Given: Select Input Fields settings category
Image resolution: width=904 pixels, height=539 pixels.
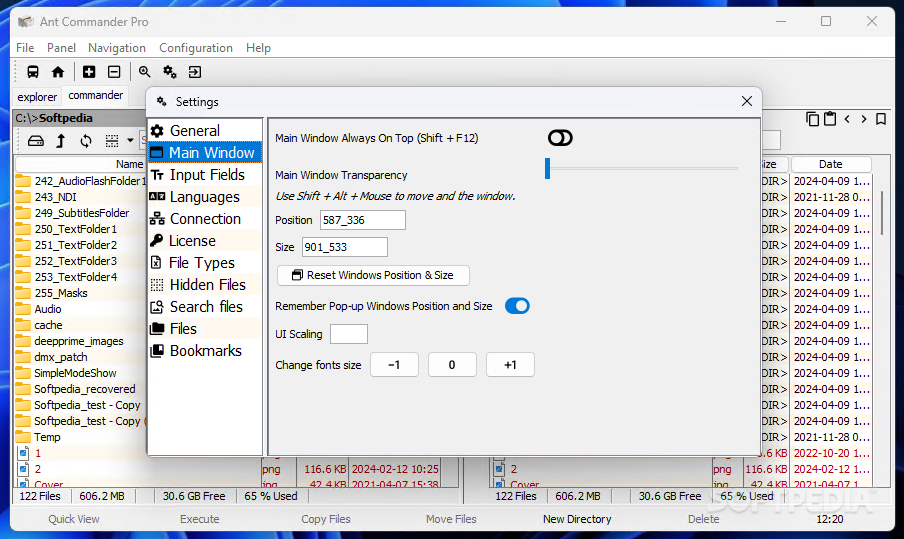Looking at the screenshot, I should pos(205,175).
